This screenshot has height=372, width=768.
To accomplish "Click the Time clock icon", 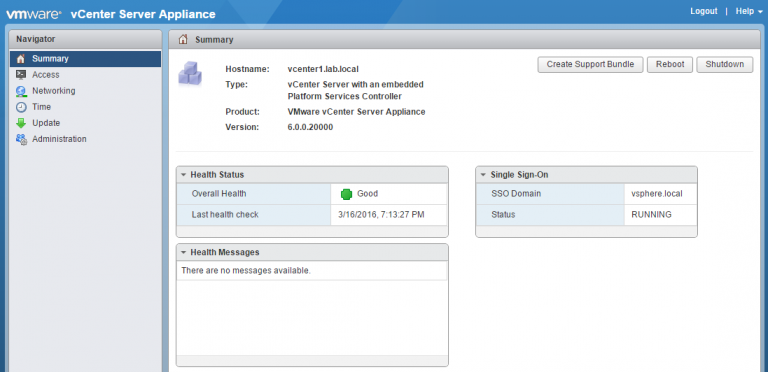I will [x=21, y=107].
